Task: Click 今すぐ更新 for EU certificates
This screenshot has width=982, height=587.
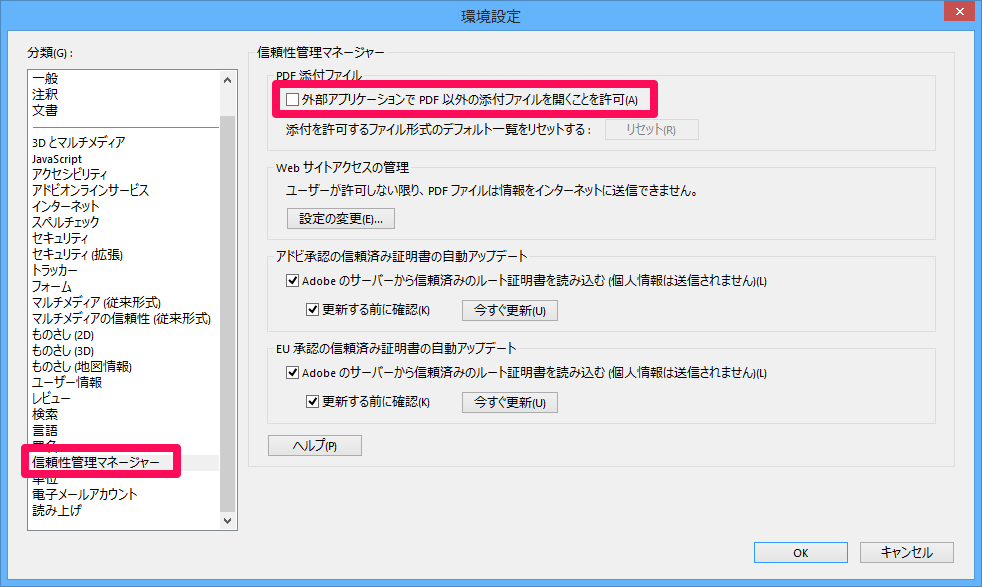Action: [x=509, y=402]
